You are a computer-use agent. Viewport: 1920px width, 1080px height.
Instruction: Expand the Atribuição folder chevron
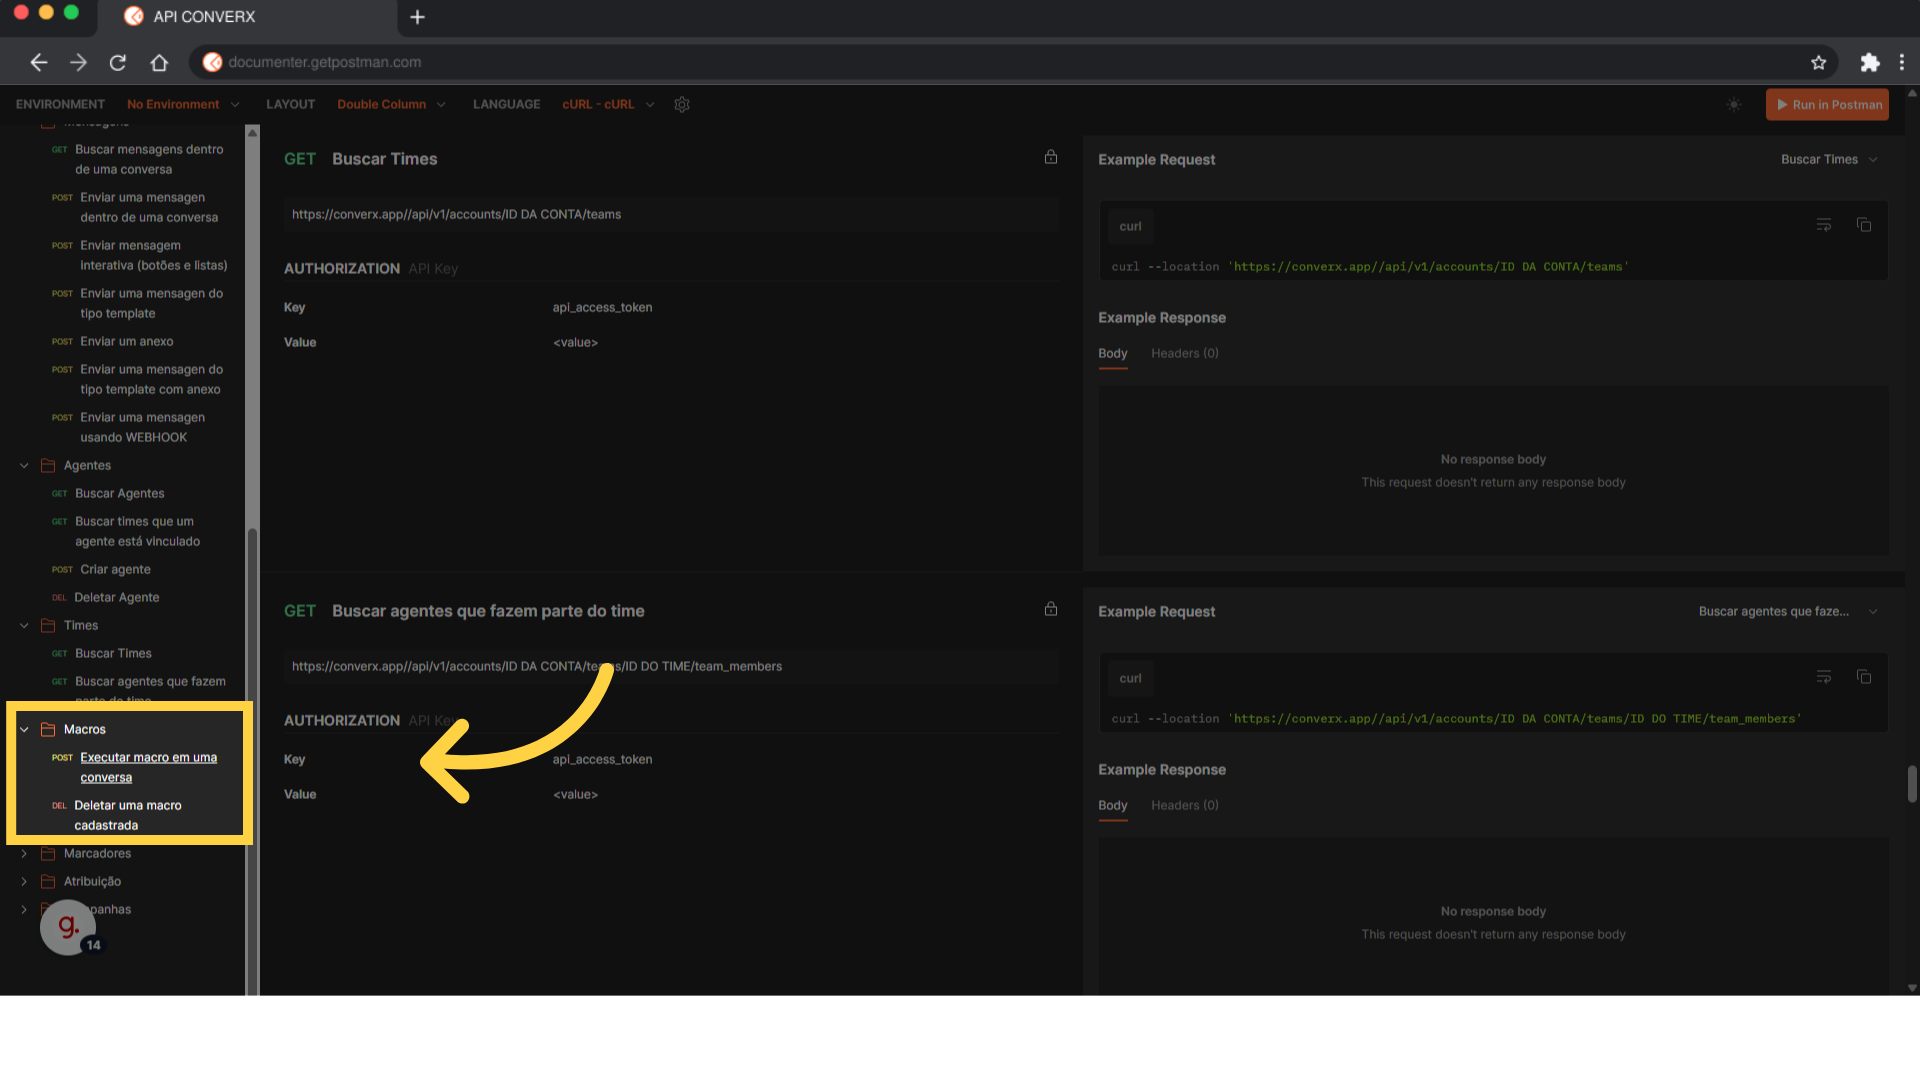tap(24, 881)
